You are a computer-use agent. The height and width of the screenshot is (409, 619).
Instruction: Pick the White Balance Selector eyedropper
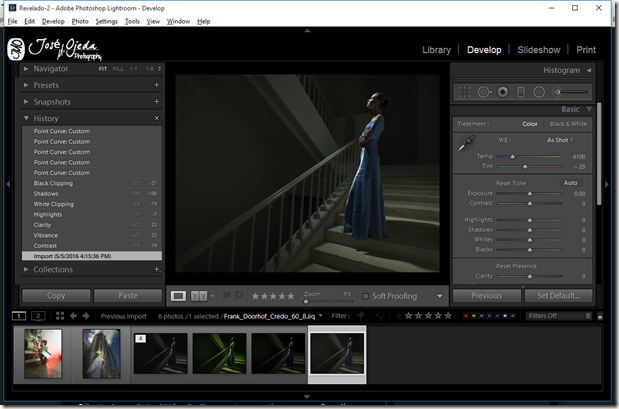point(466,143)
